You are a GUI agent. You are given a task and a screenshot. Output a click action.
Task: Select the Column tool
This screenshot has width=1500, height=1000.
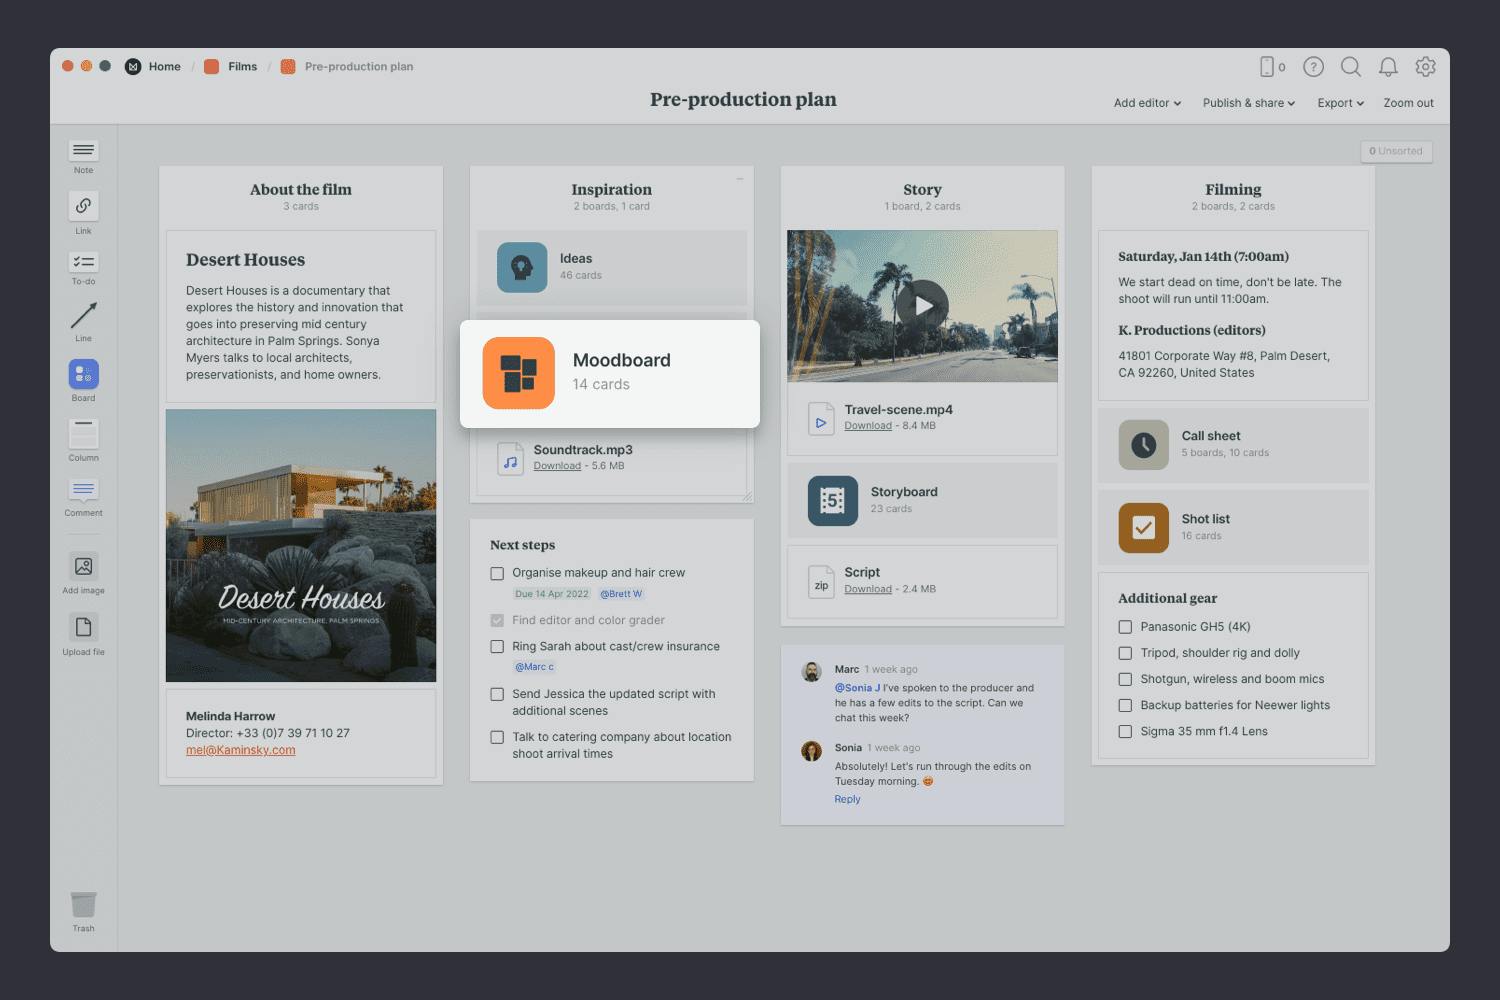coord(84,434)
